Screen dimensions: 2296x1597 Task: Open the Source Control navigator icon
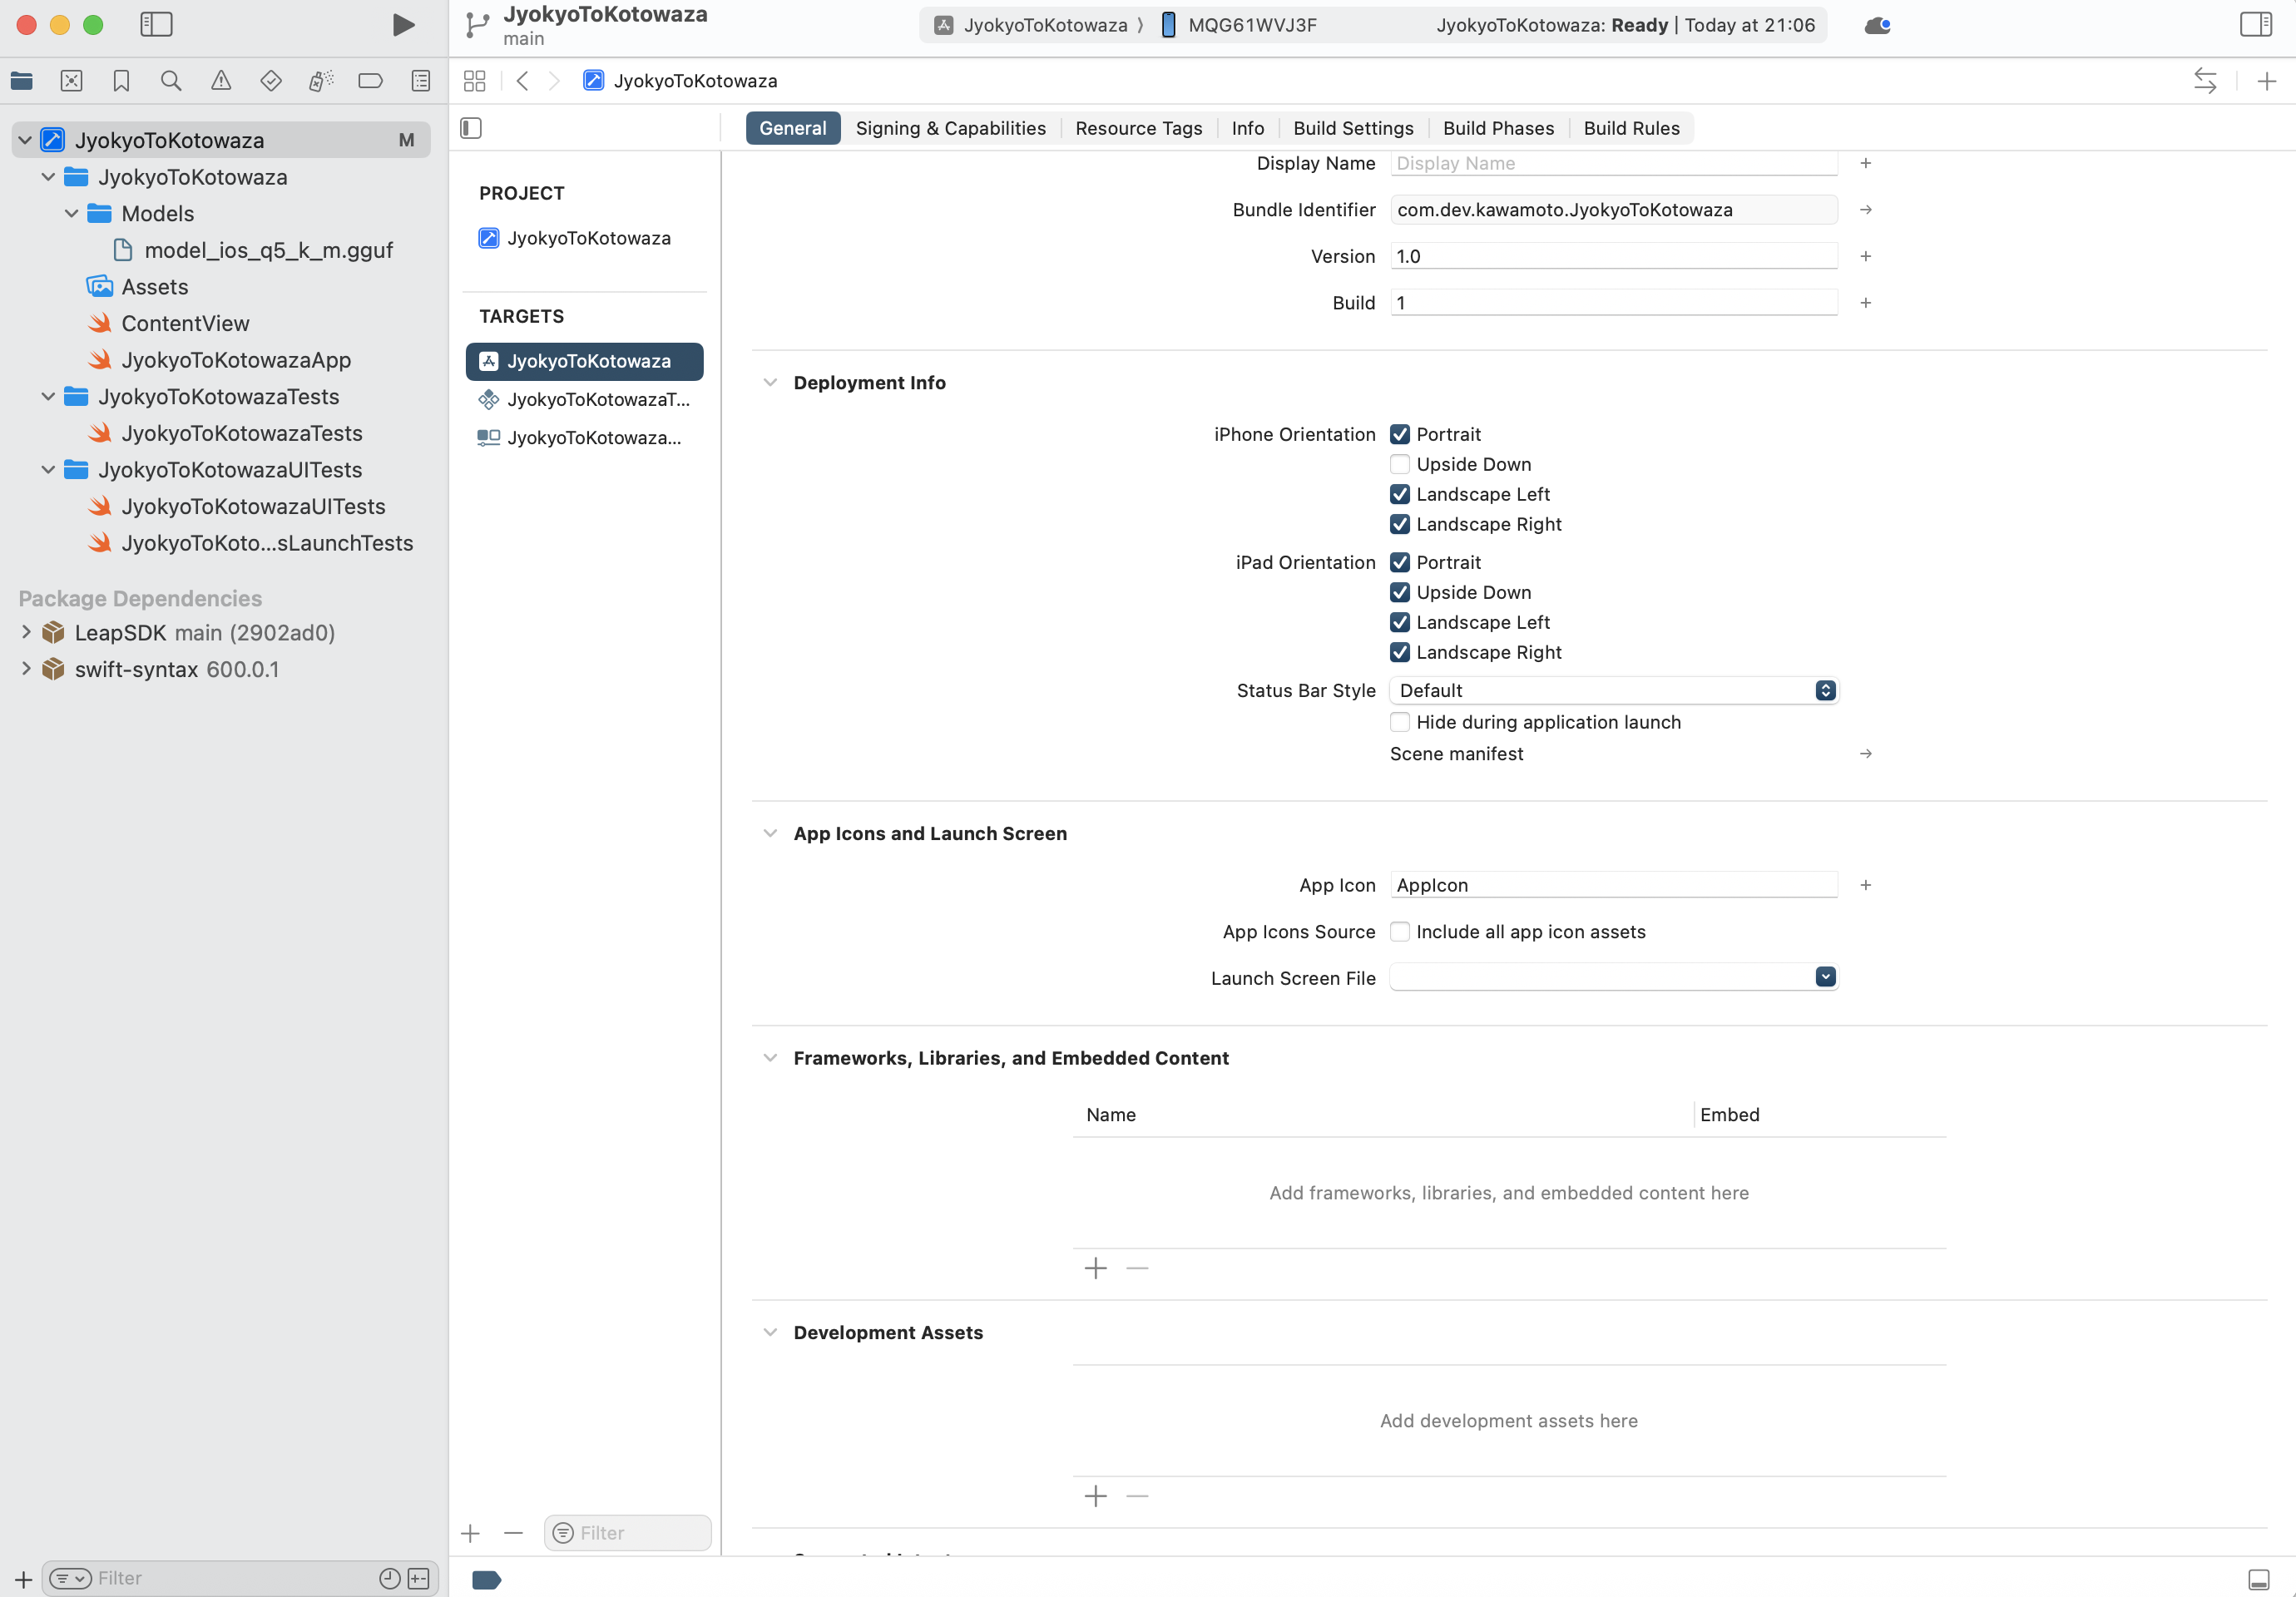tap(71, 81)
